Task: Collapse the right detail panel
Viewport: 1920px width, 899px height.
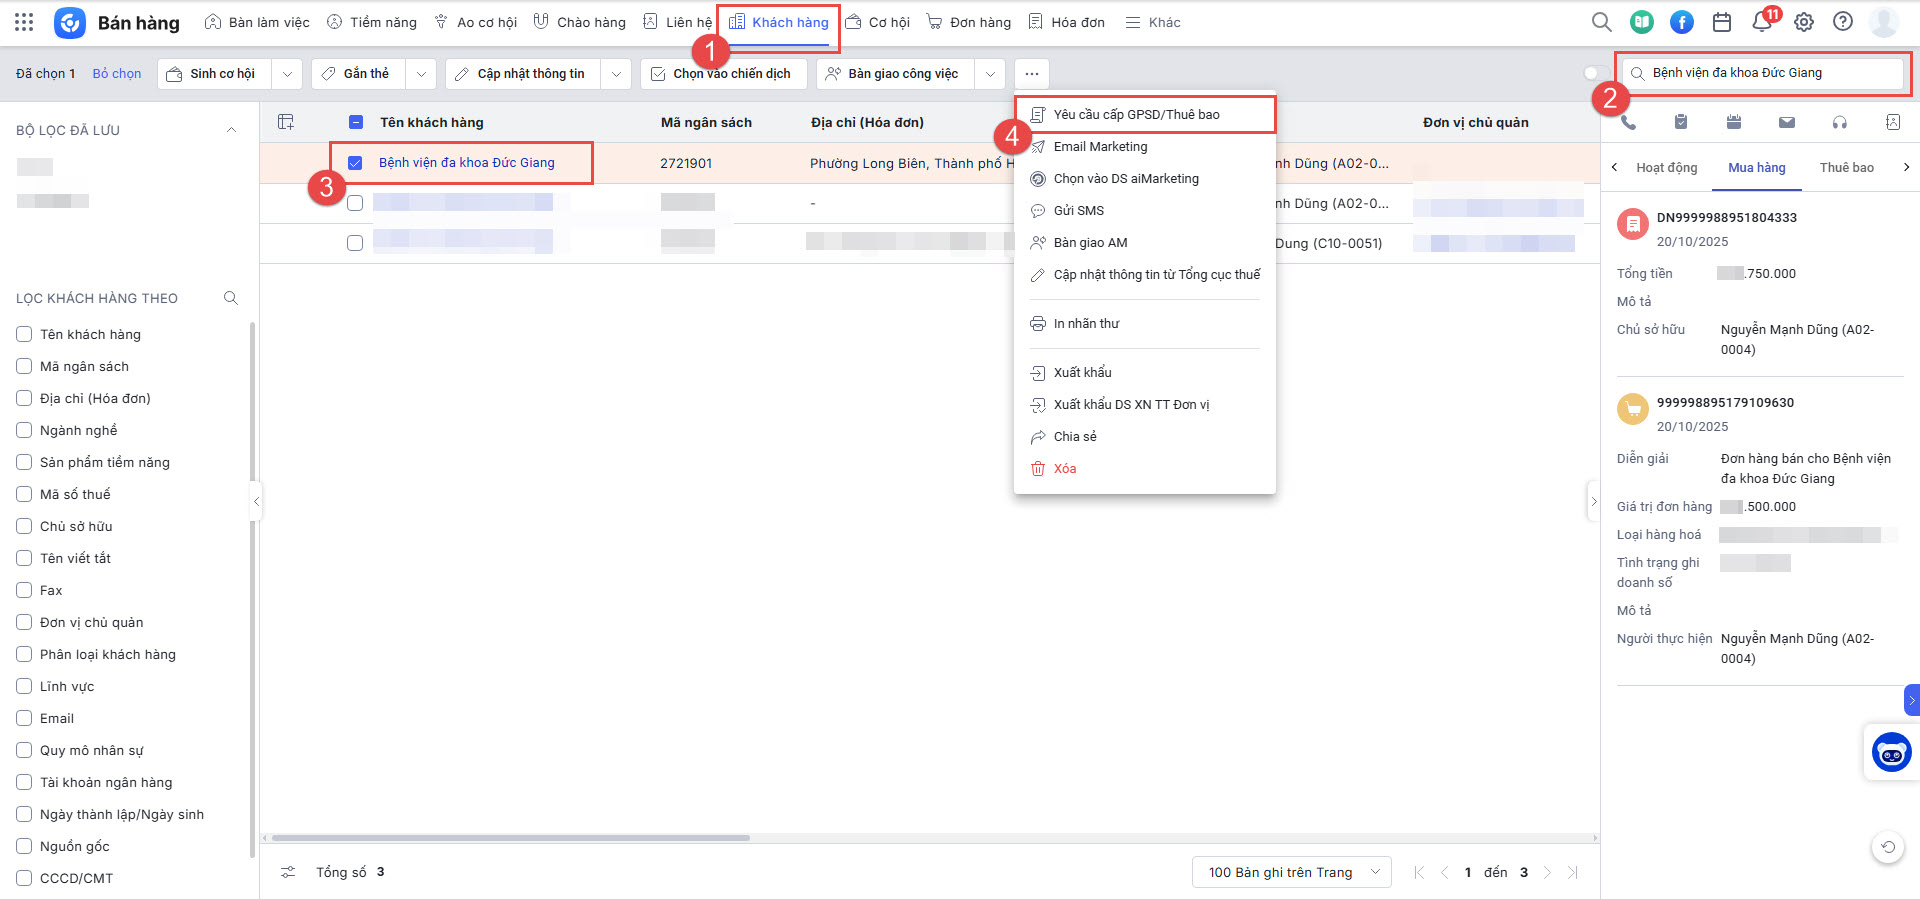Action: point(1593,502)
